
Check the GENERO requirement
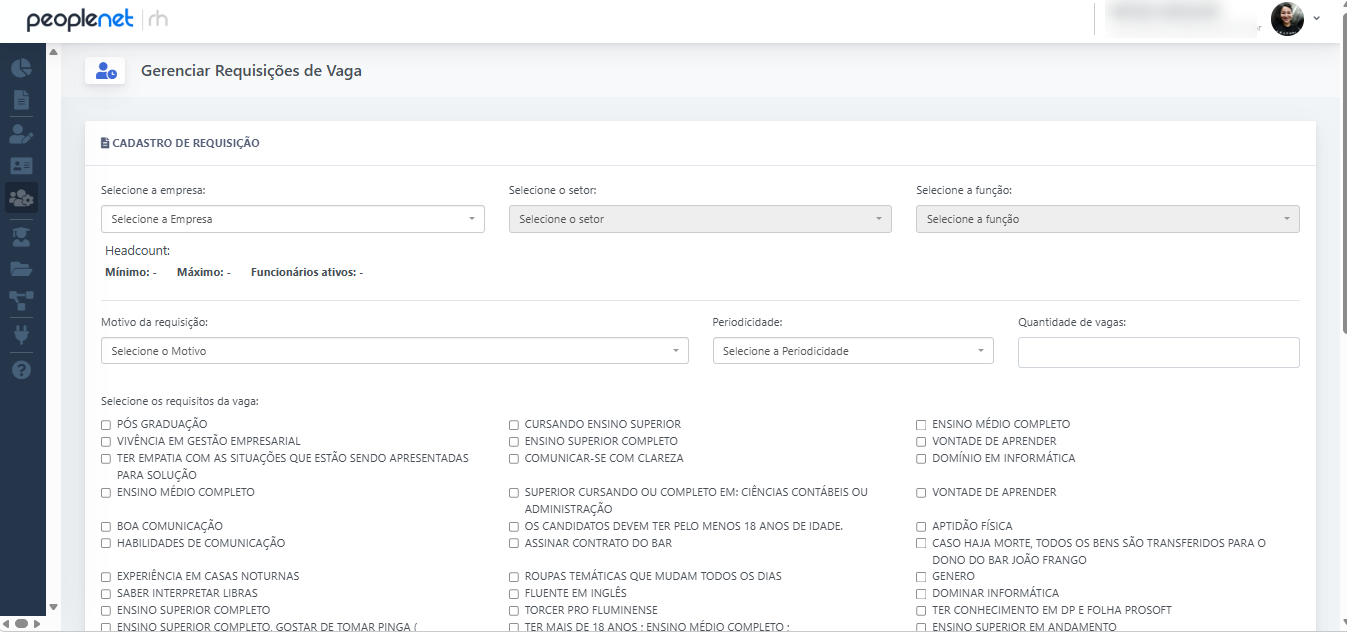[x=921, y=577]
